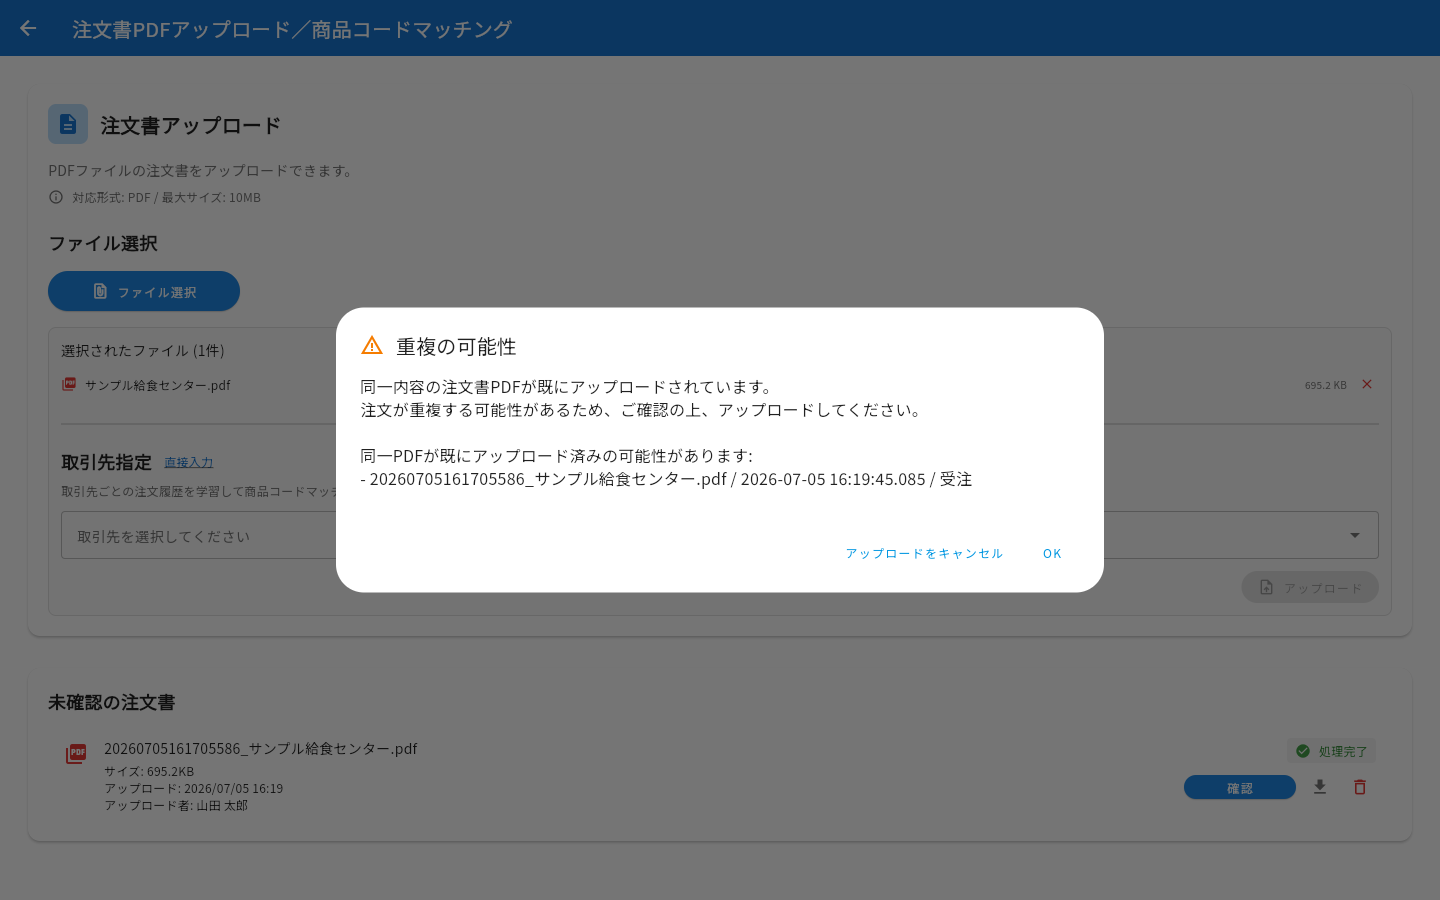This screenshot has width=1440, height=900.
Task: Click the ファイル選択 button
Action: click(144, 291)
